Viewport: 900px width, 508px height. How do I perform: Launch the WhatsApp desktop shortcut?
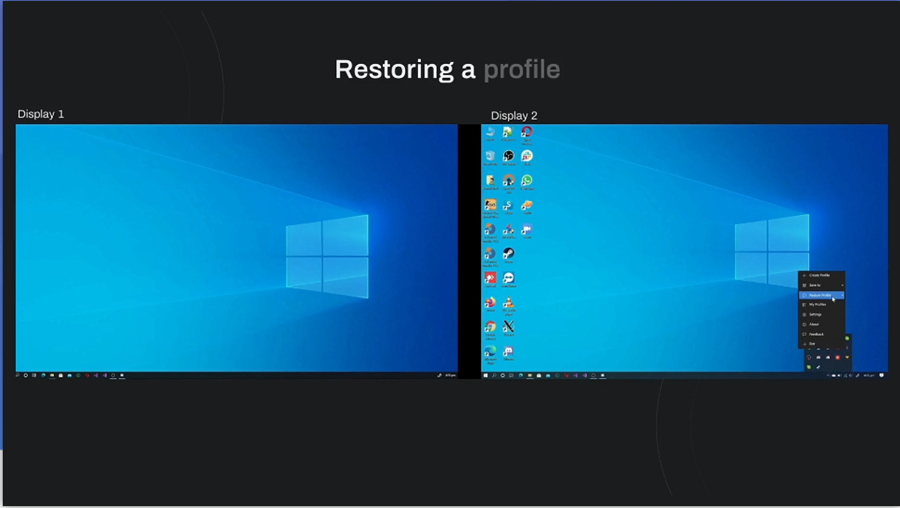[x=526, y=182]
